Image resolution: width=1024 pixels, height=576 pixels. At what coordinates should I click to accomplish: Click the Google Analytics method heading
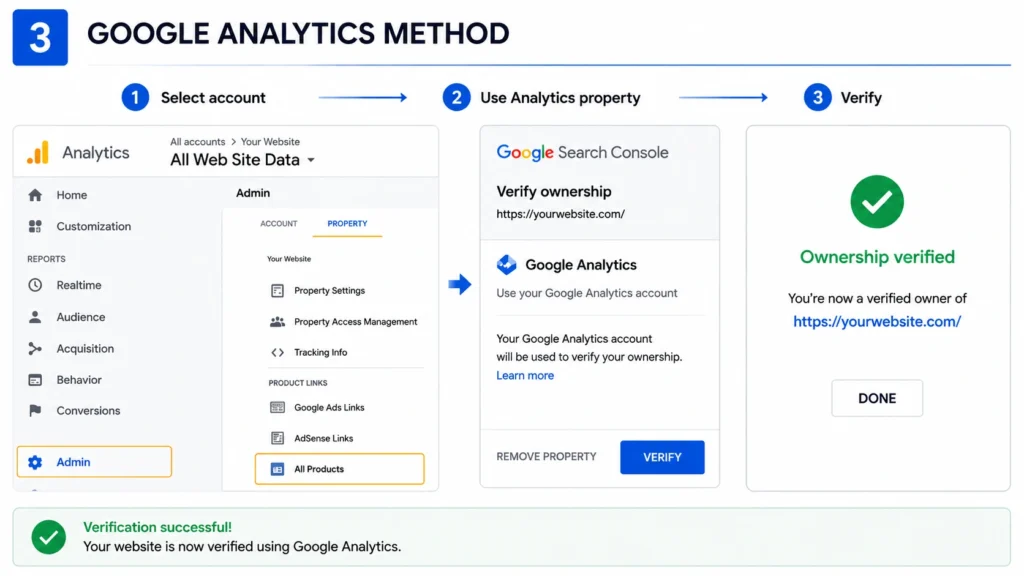[x=581, y=264]
